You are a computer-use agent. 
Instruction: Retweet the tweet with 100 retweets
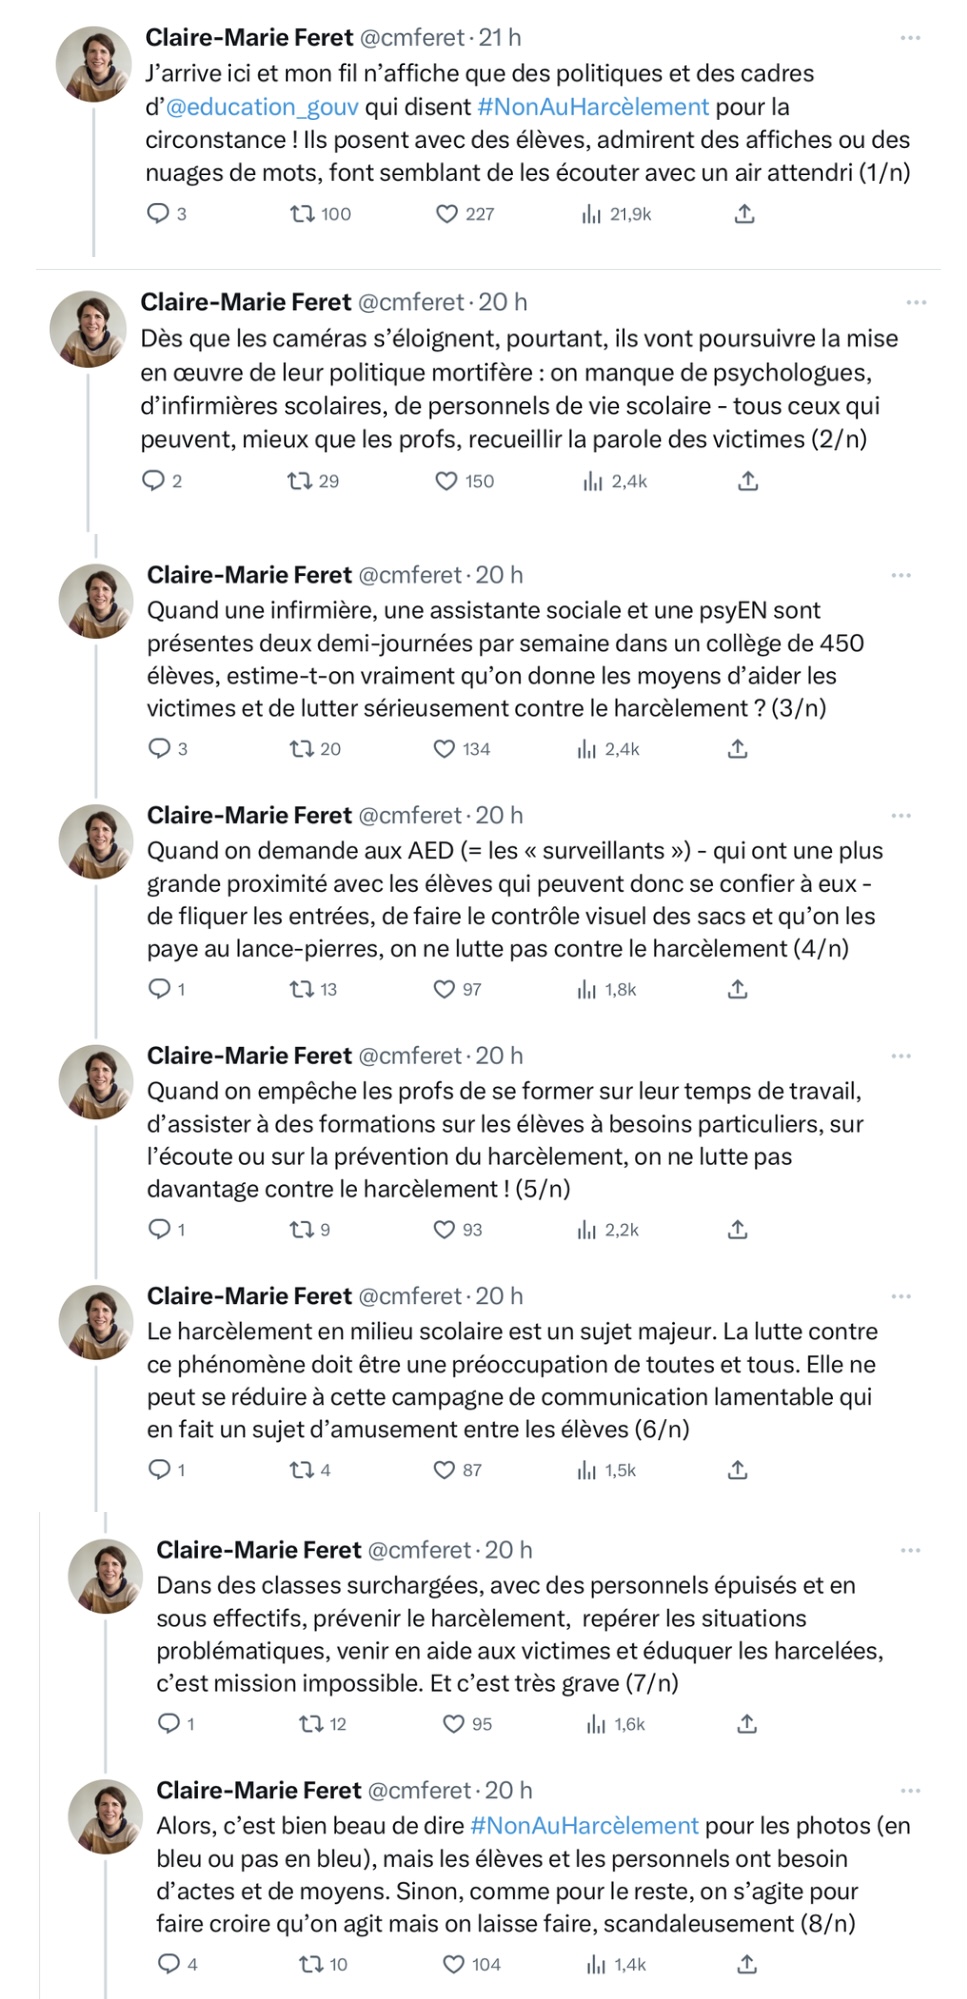point(303,213)
